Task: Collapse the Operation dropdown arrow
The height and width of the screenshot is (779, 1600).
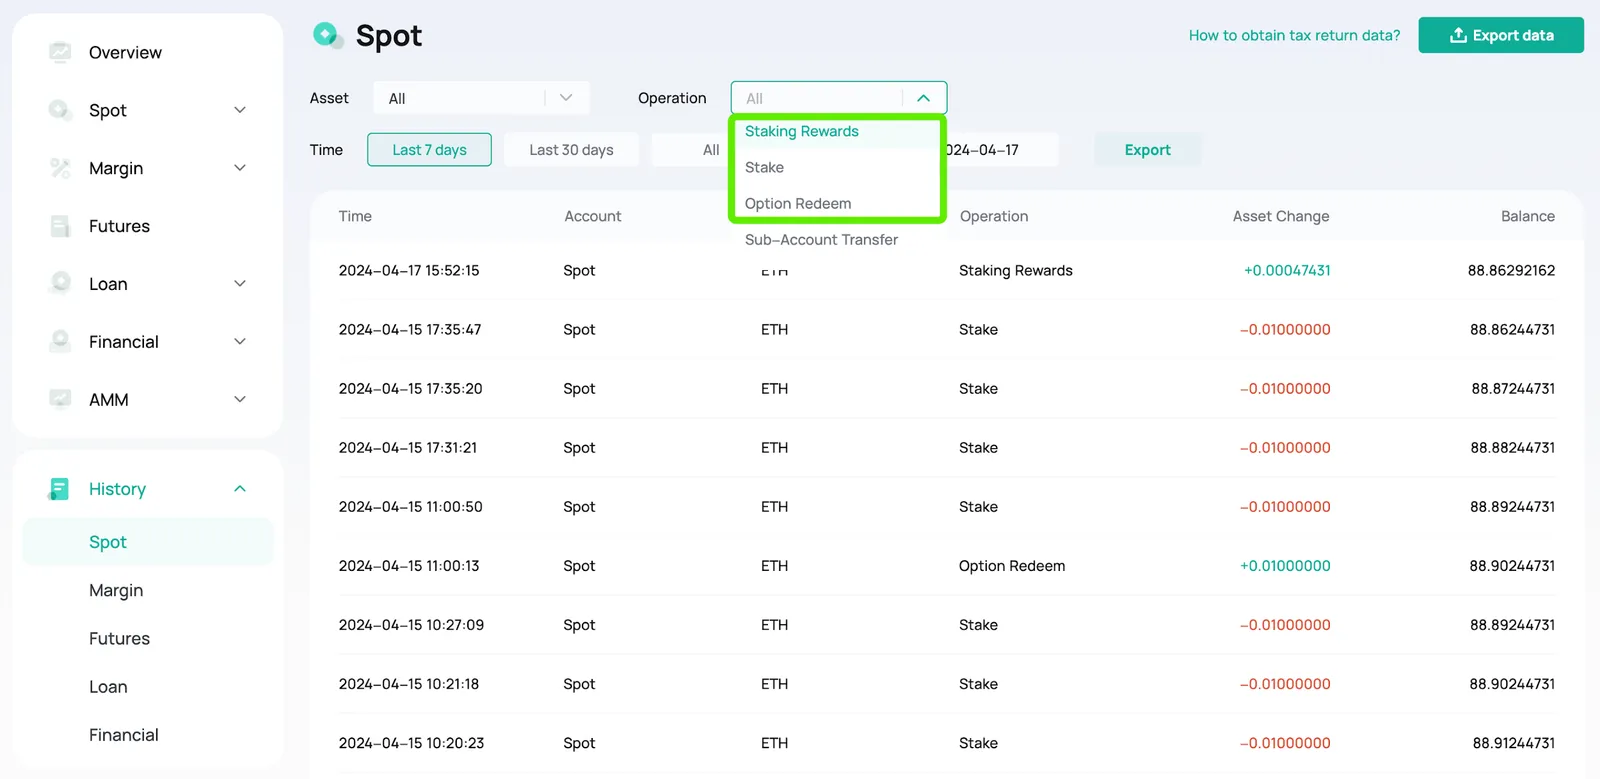Action: (923, 98)
